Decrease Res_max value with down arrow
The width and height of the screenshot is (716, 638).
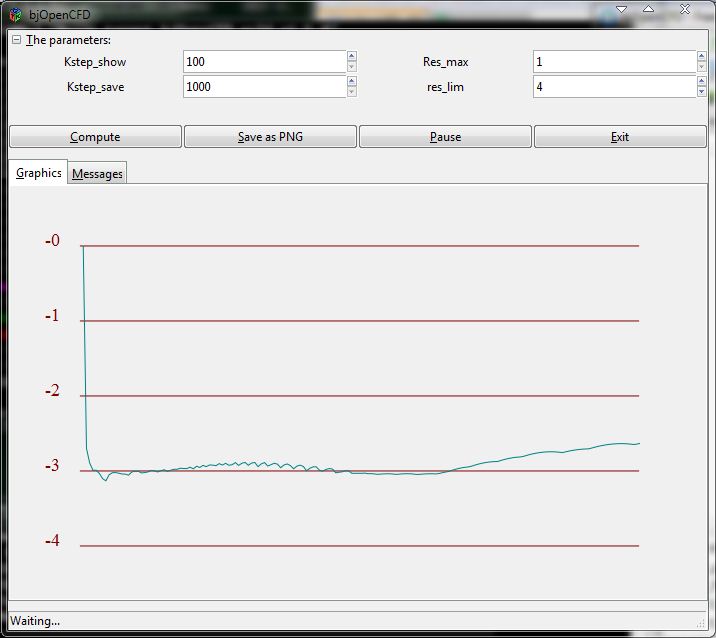tap(701, 67)
